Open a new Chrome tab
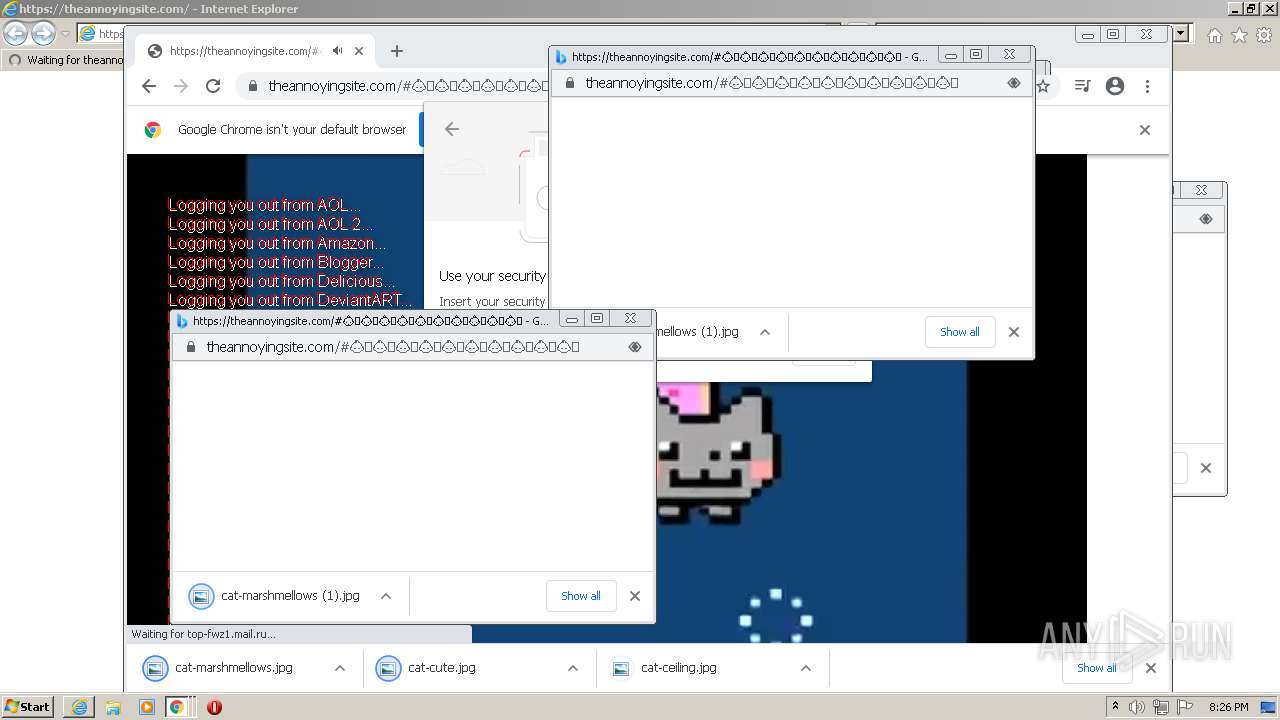Viewport: 1280px width, 720px height. [397, 51]
